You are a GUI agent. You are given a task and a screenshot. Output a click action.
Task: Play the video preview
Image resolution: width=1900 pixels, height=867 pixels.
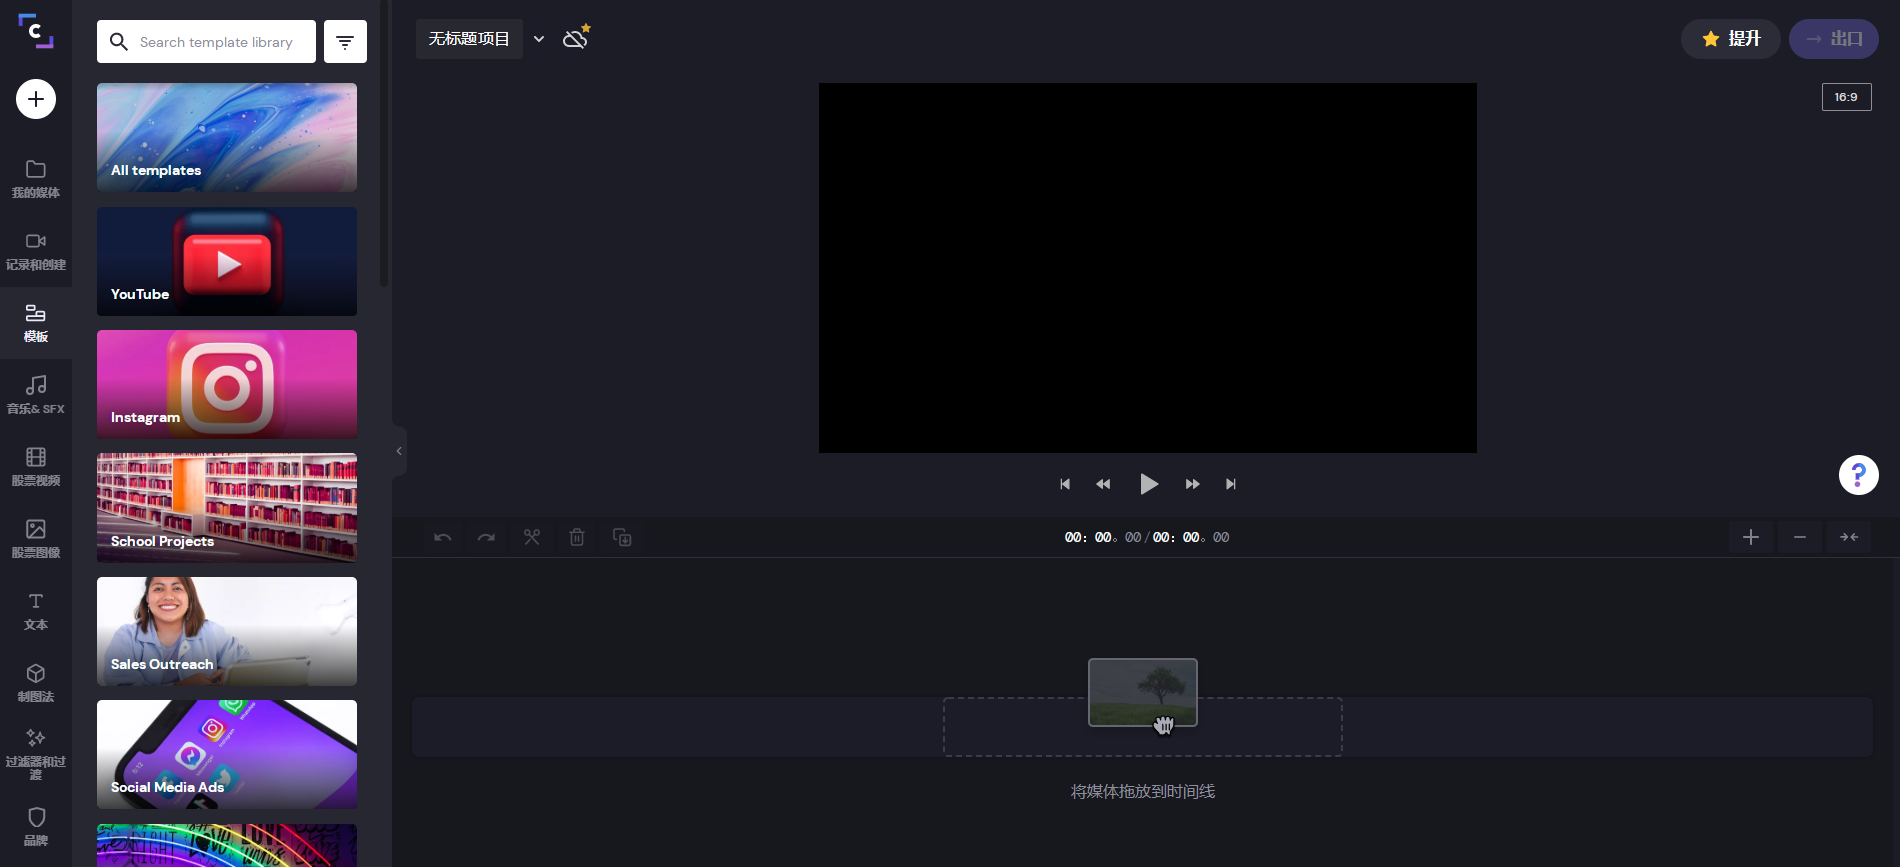[x=1149, y=484]
